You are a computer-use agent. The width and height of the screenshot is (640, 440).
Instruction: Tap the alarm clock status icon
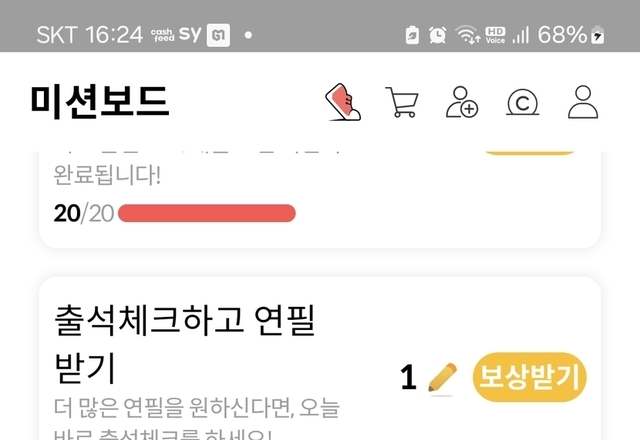click(437, 34)
